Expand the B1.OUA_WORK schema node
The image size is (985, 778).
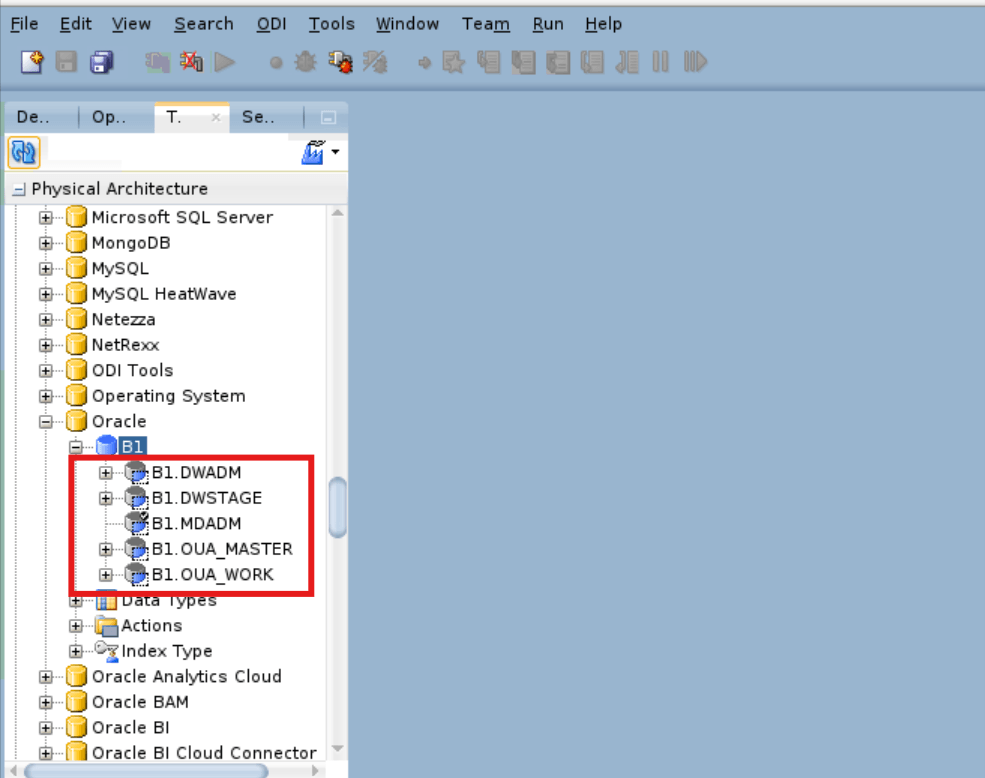(x=106, y=575)
